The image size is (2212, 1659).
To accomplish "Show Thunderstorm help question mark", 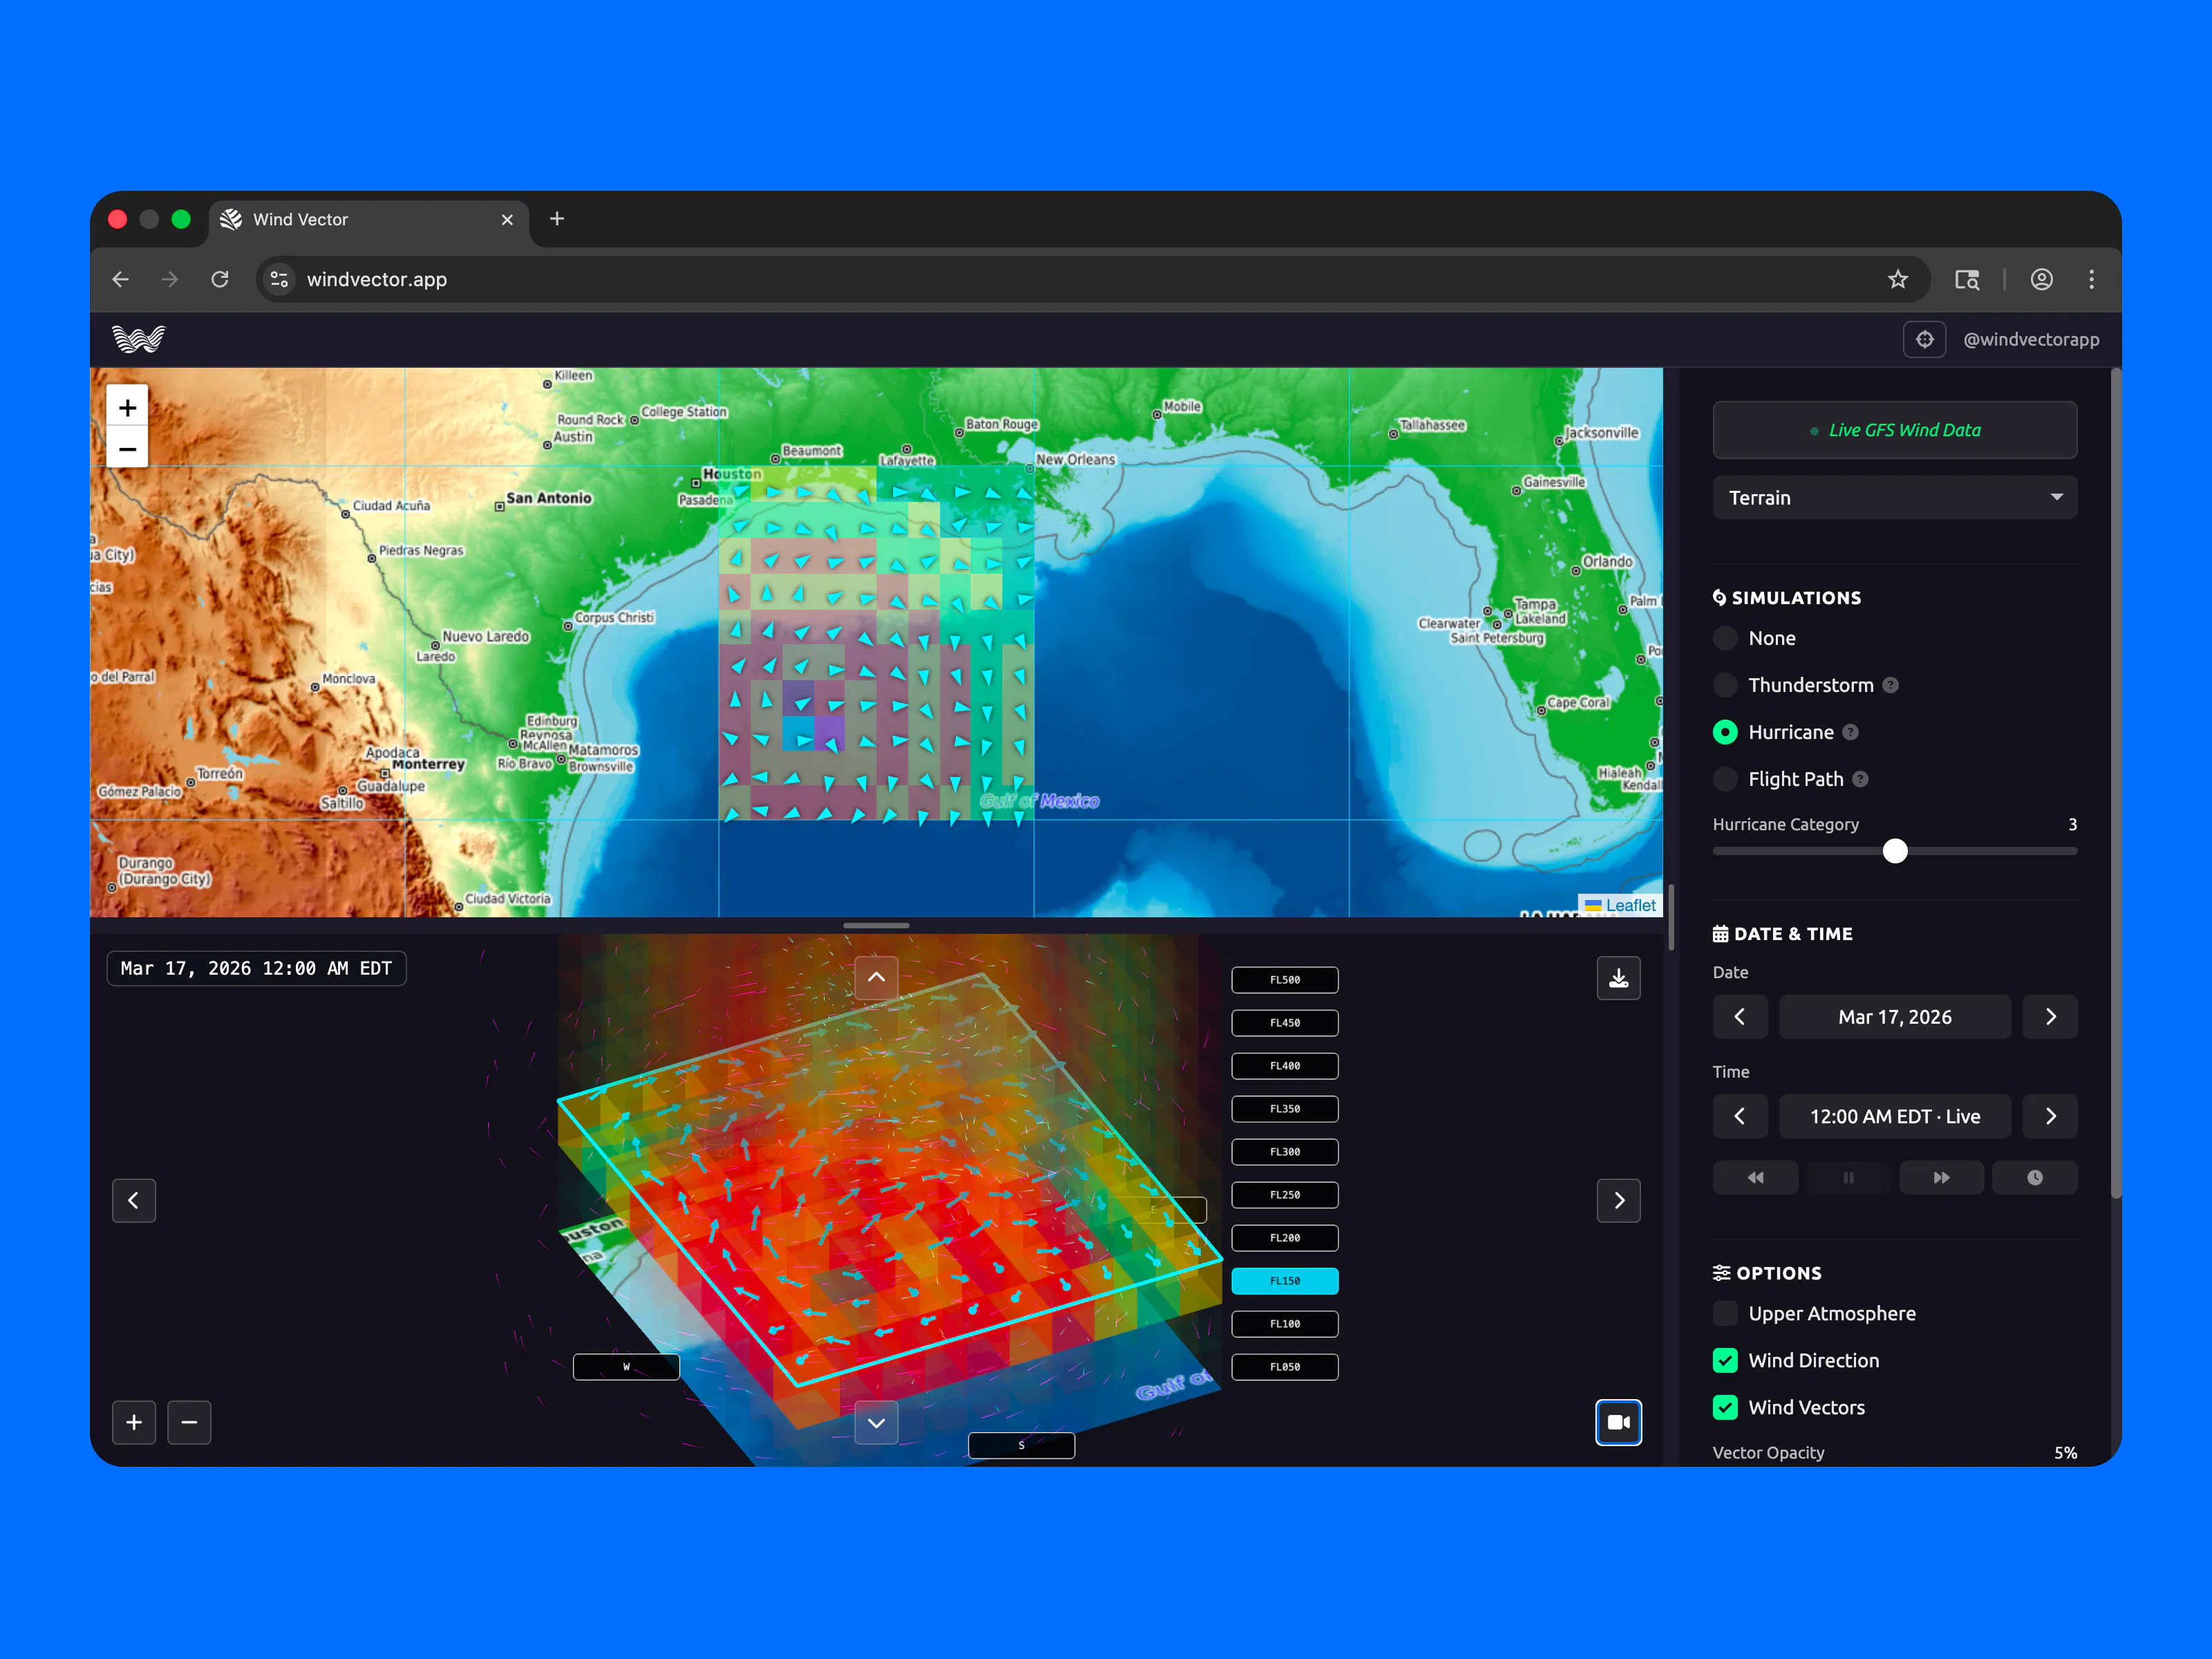I will (1890, 685).
